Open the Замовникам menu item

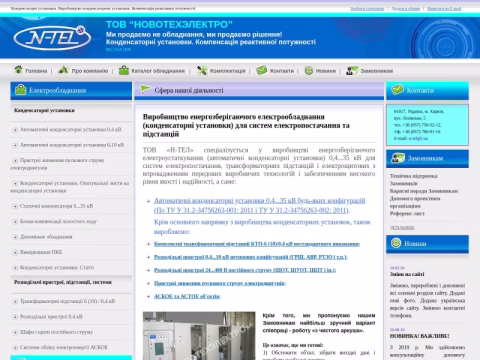coord(377,71)
